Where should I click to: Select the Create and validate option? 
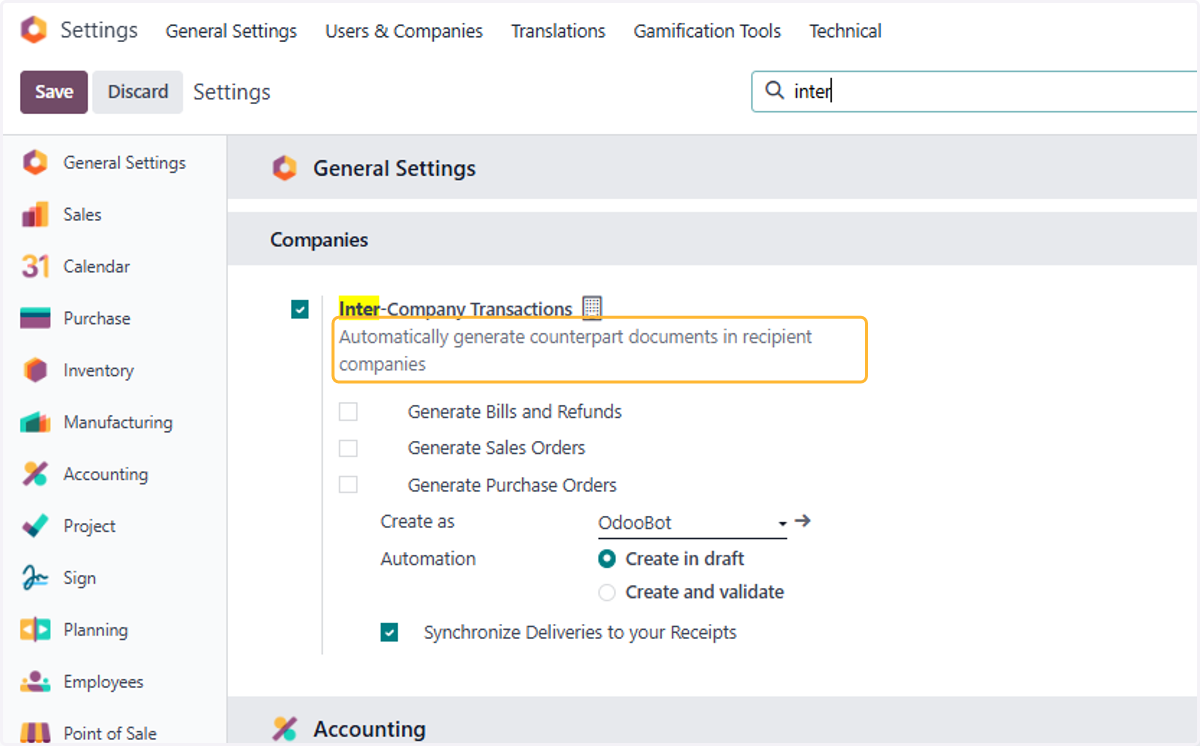click(607, 592)
